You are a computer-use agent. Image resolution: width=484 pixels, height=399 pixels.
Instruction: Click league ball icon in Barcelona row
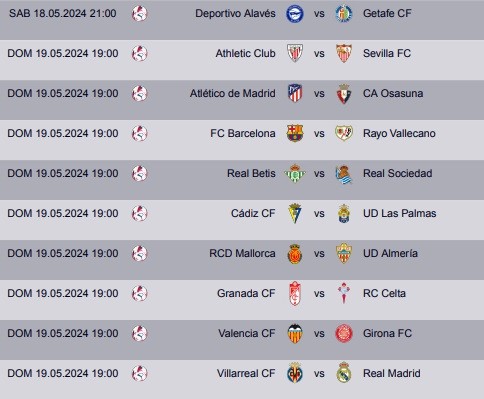click(140, 133)
